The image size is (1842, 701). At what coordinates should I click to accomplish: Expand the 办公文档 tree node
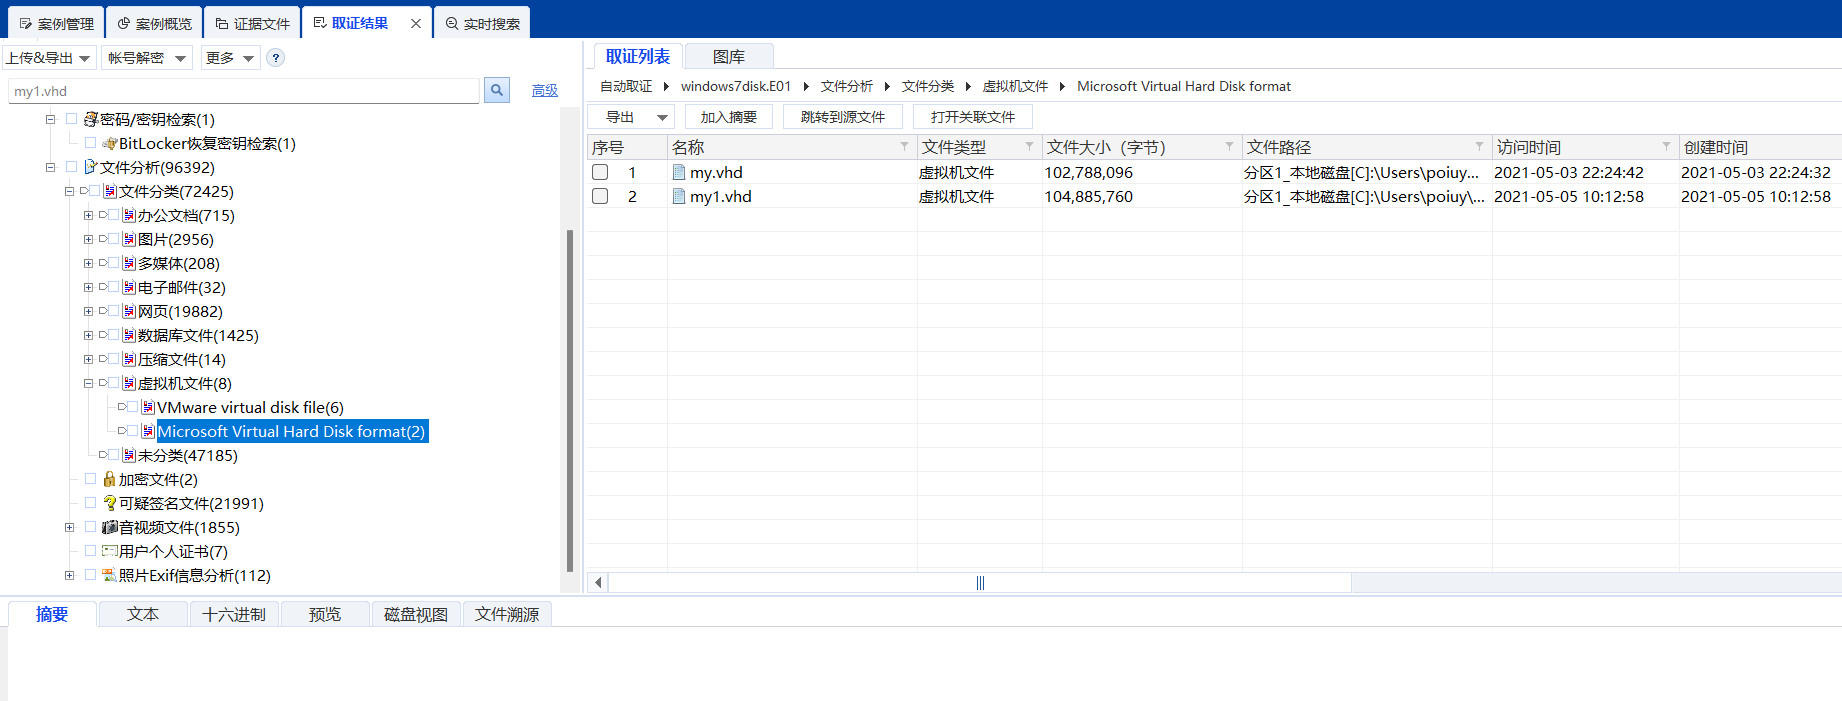(88, 215)
